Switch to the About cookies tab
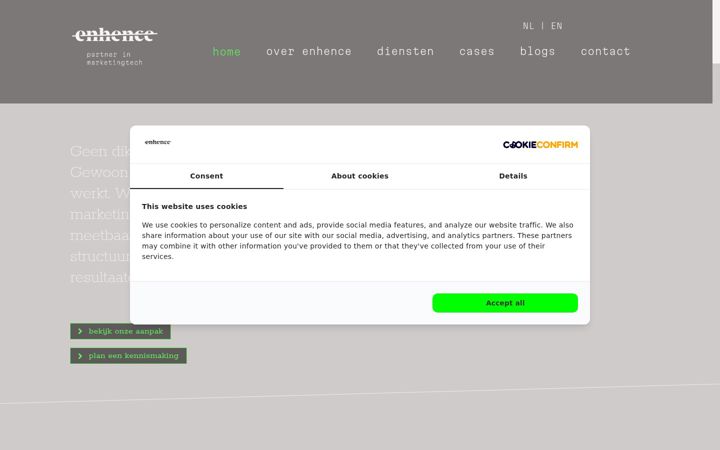 pyautogui.click(x=360, y=176)
